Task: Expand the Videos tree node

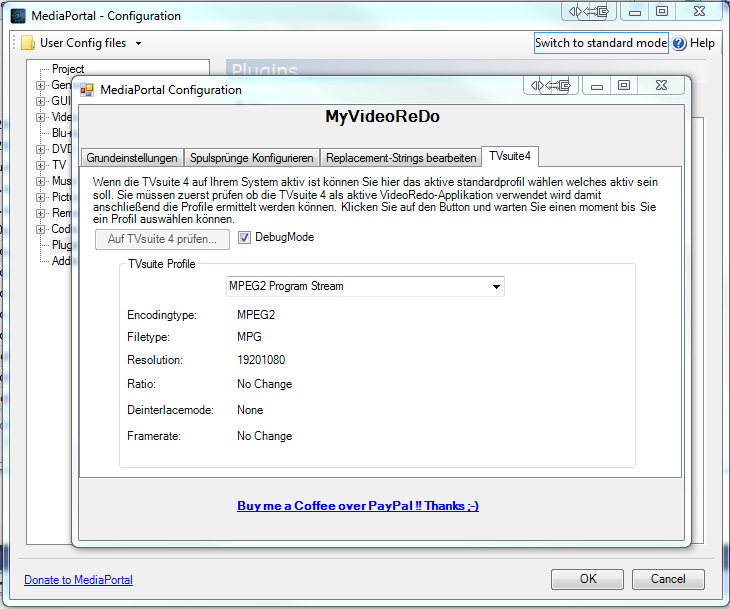Action: click(41, 117)
